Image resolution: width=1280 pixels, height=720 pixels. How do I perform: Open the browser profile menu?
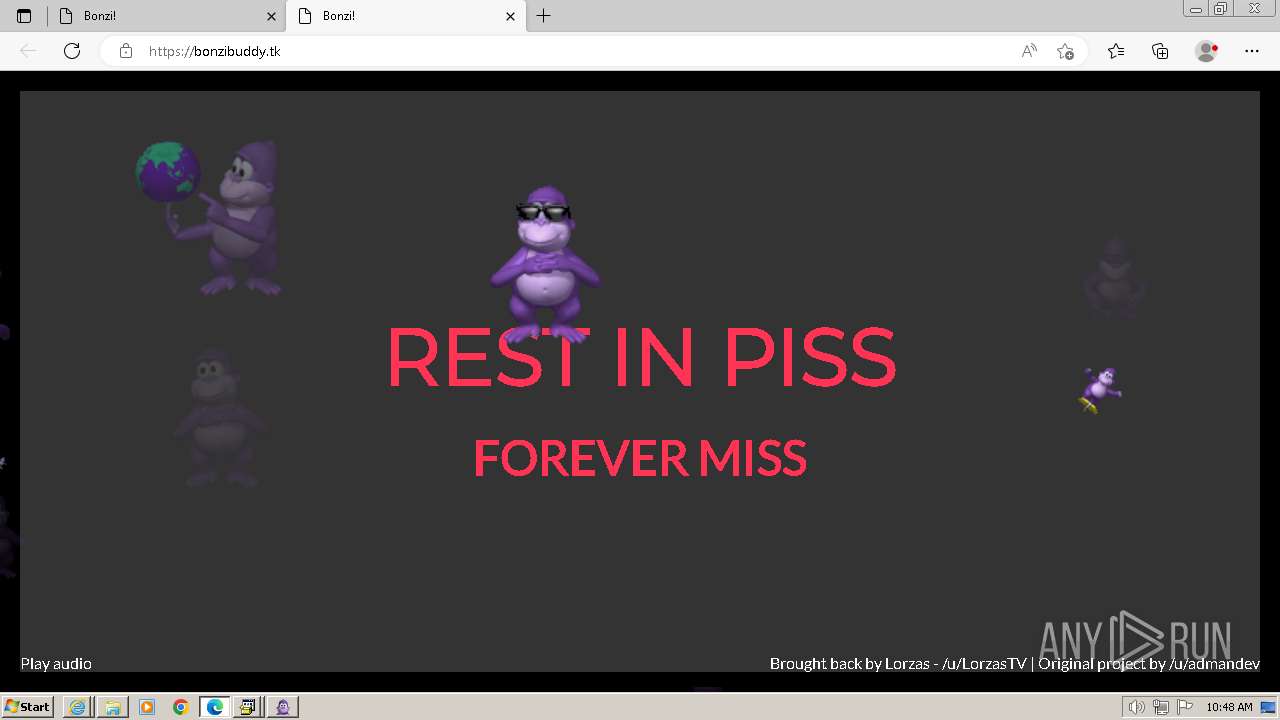pos(1207,51)
